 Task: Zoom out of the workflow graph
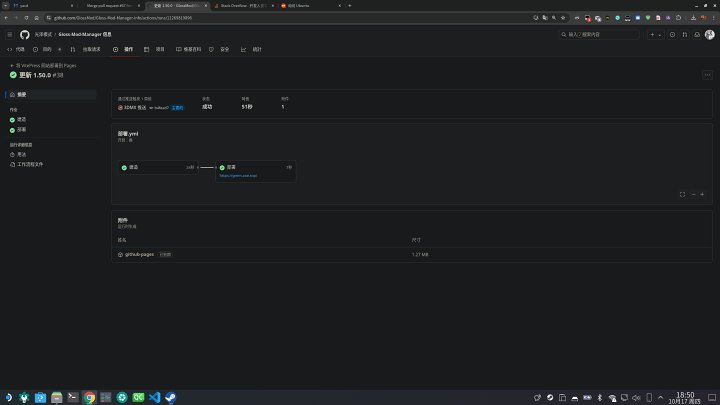click(x=693, y=194)
